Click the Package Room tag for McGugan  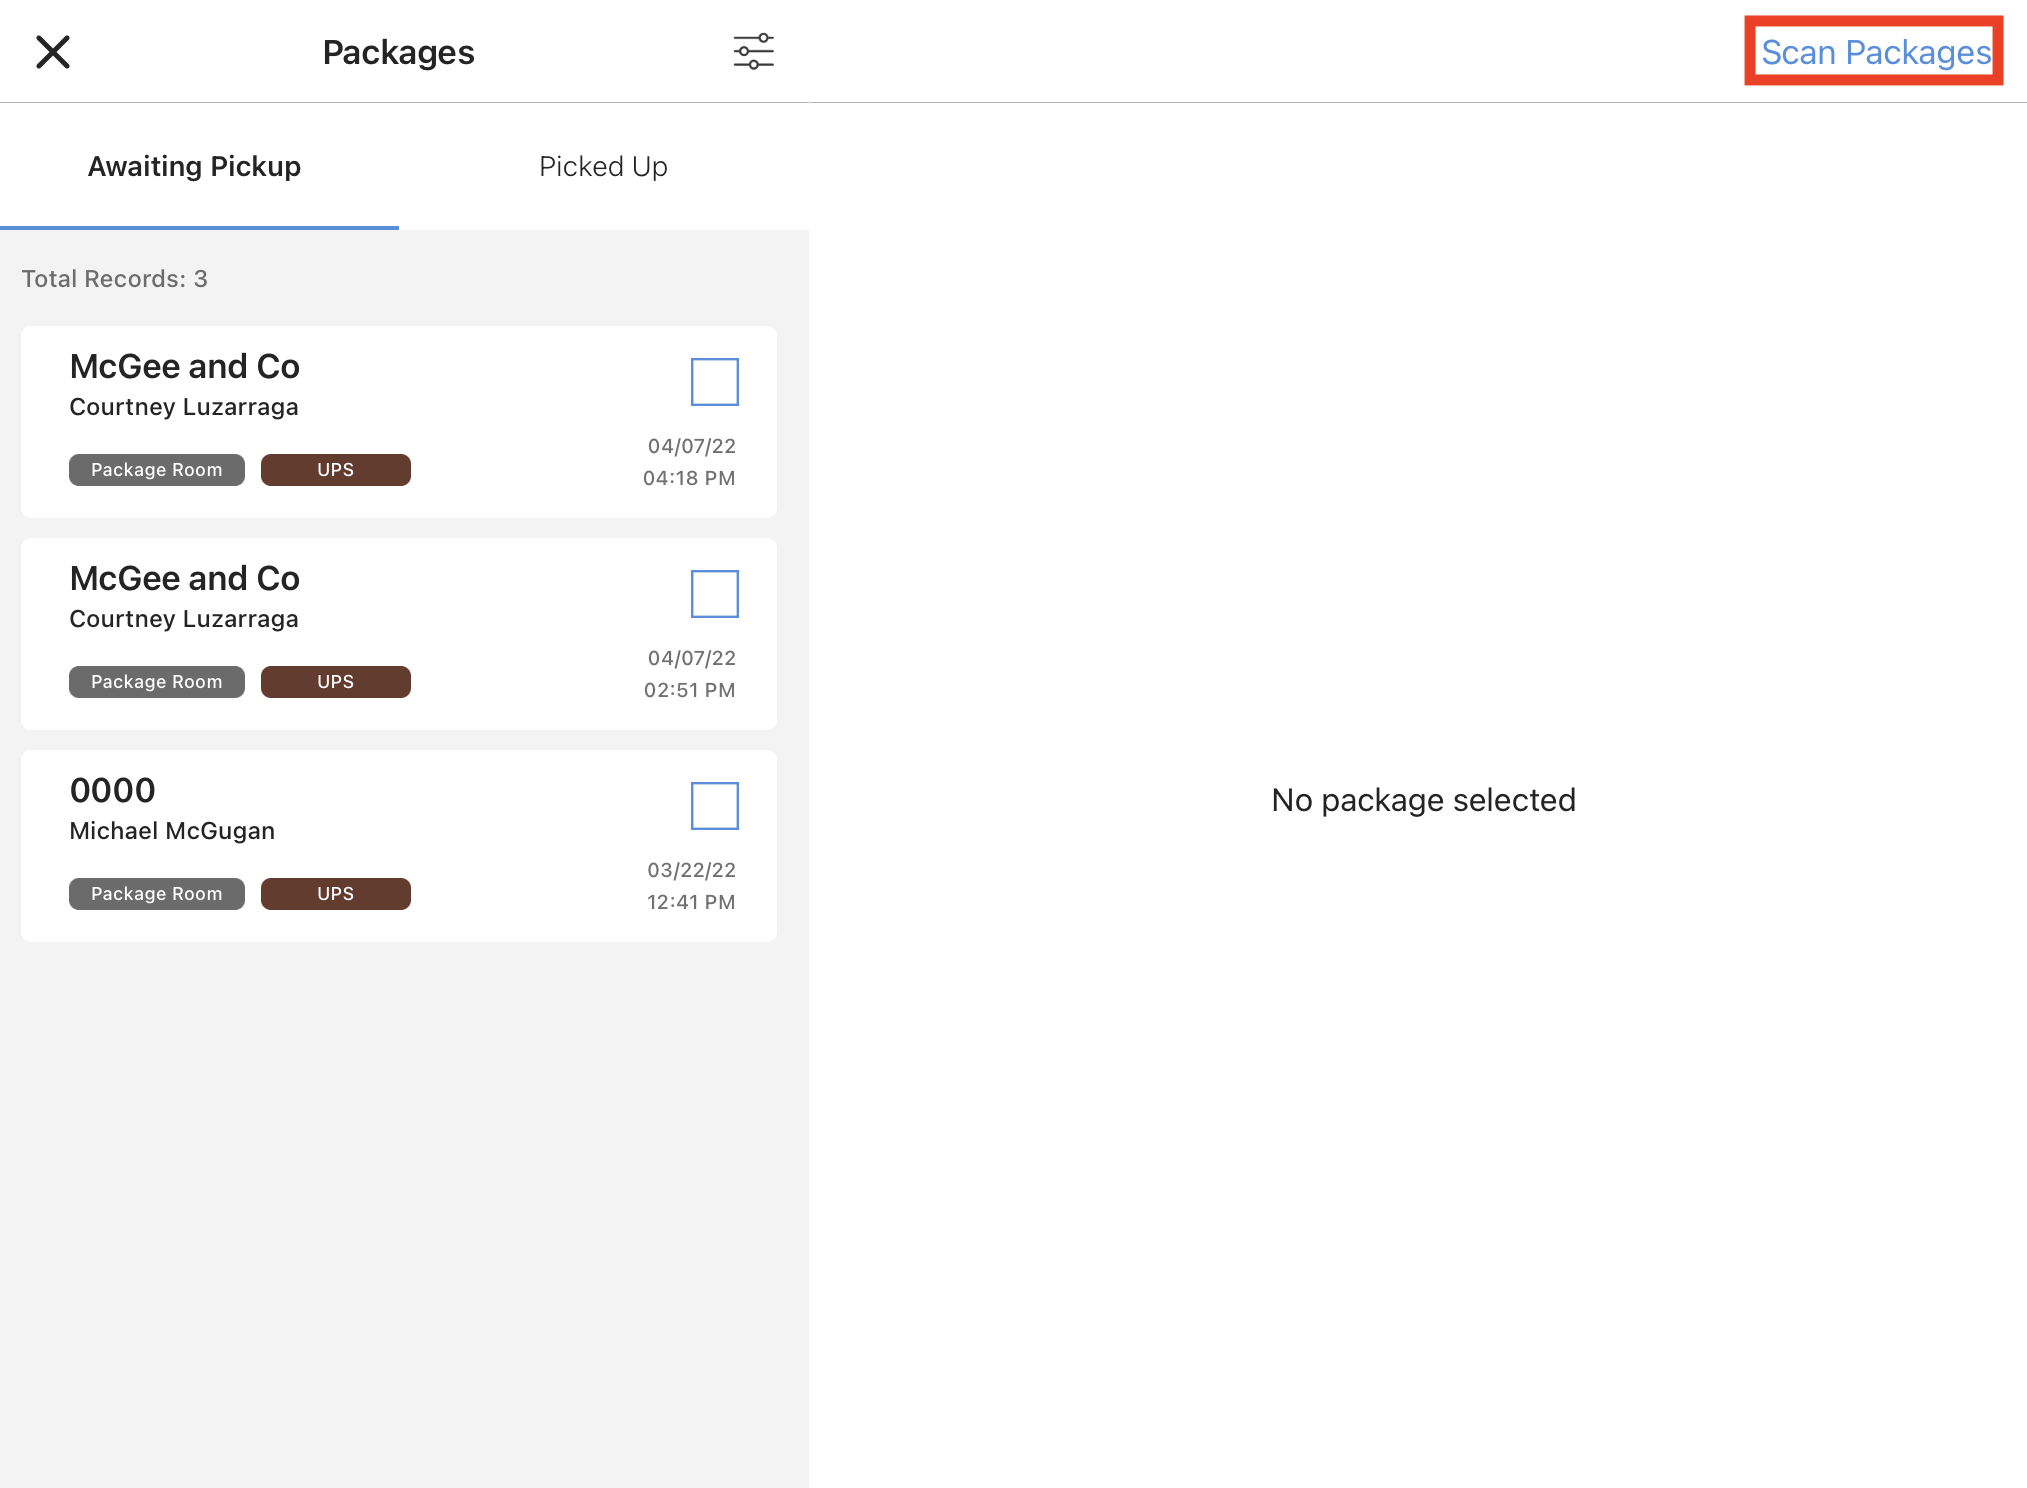click(x=156, y=894)
